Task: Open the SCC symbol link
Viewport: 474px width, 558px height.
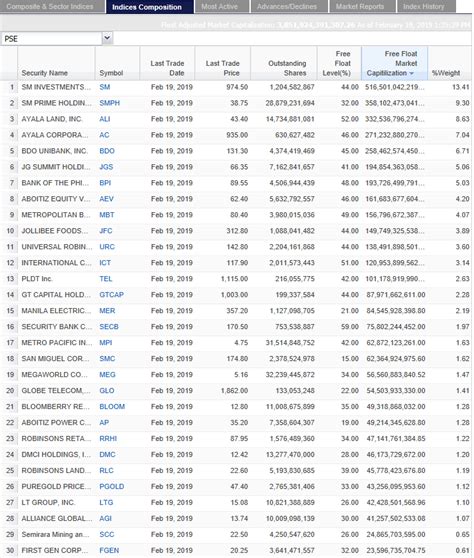Action: click(x=107, y=535)
